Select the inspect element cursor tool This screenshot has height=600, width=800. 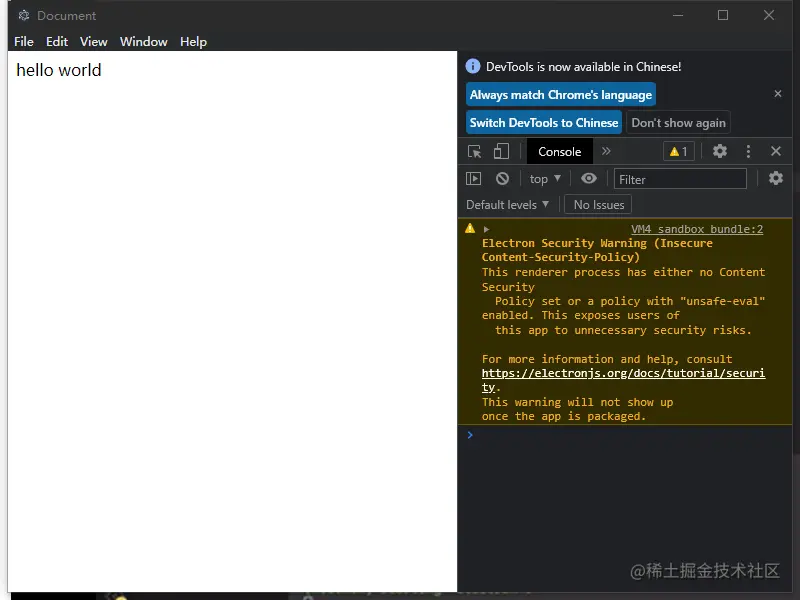click(472, 151)
